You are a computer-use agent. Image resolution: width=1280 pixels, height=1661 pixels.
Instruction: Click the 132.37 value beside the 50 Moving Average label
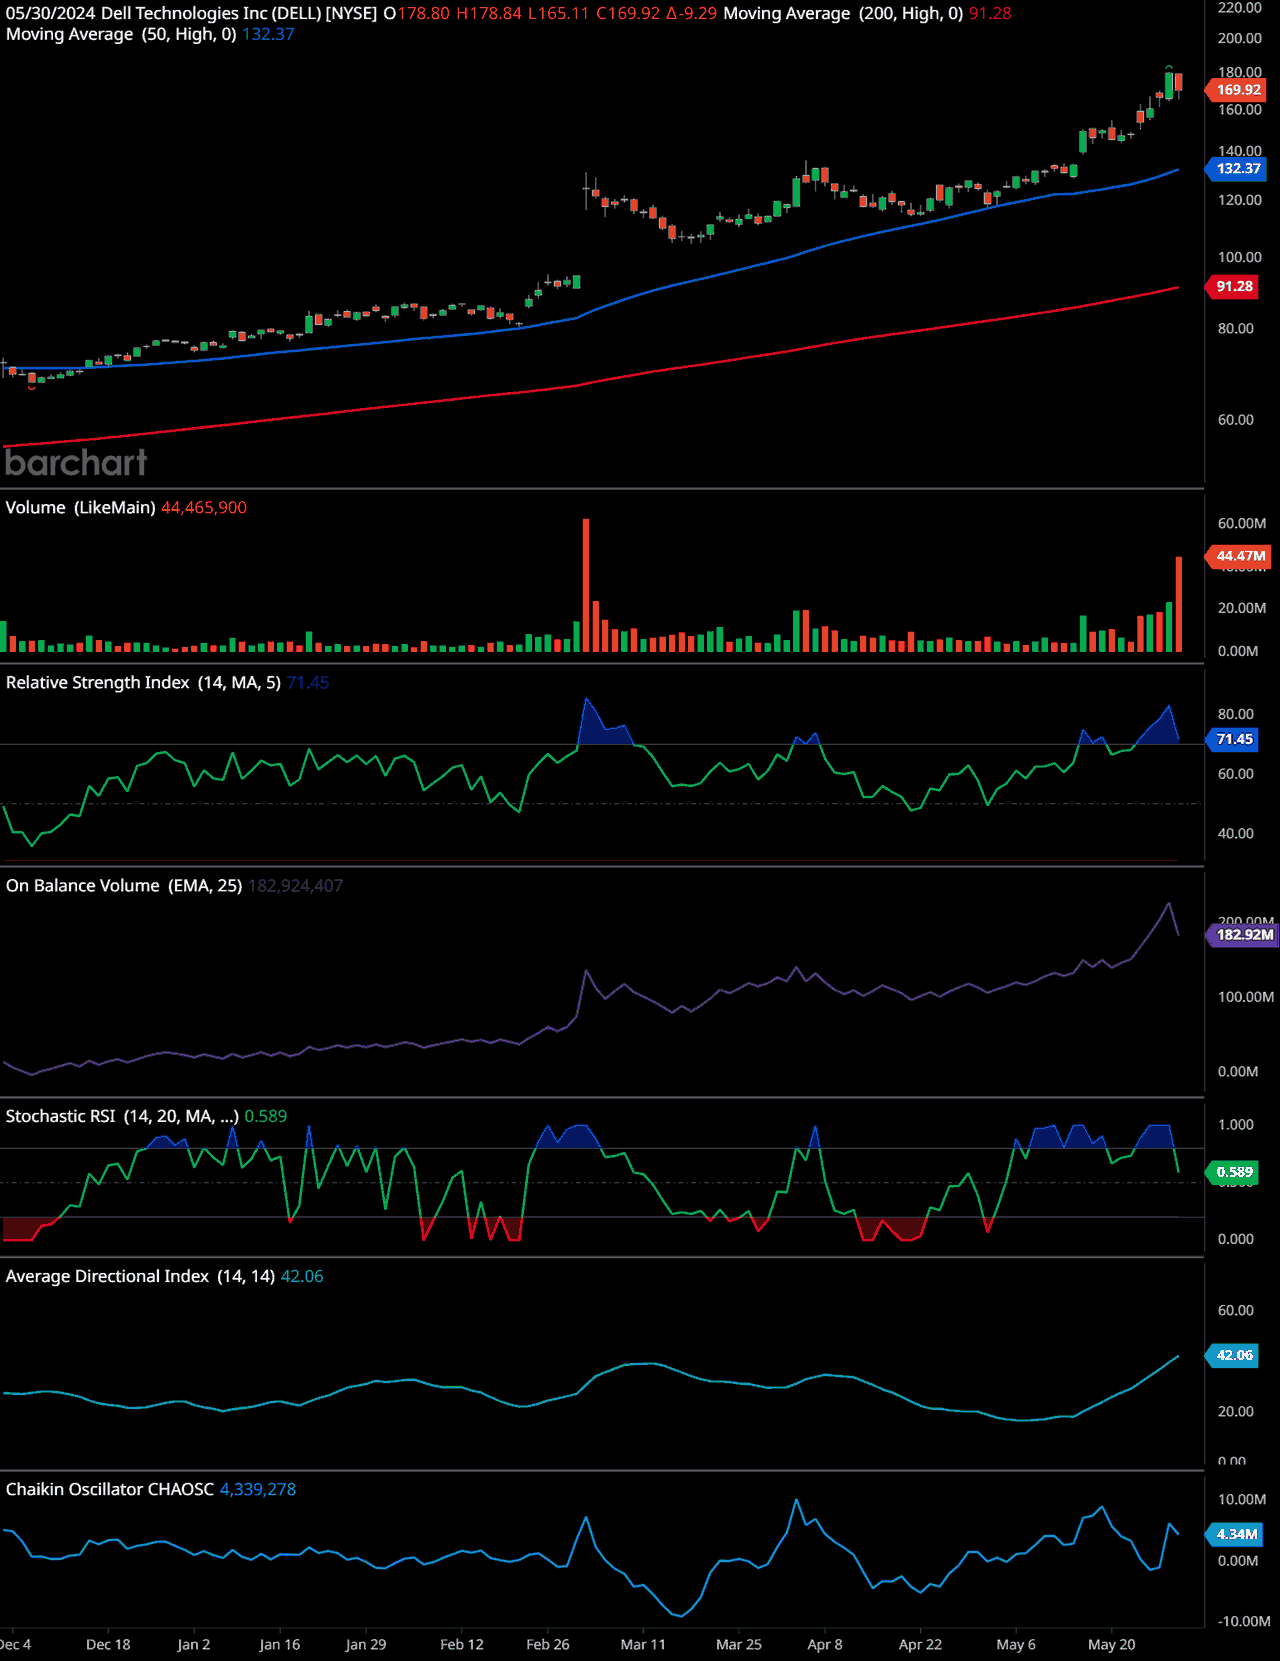click(x=268, y=34)
